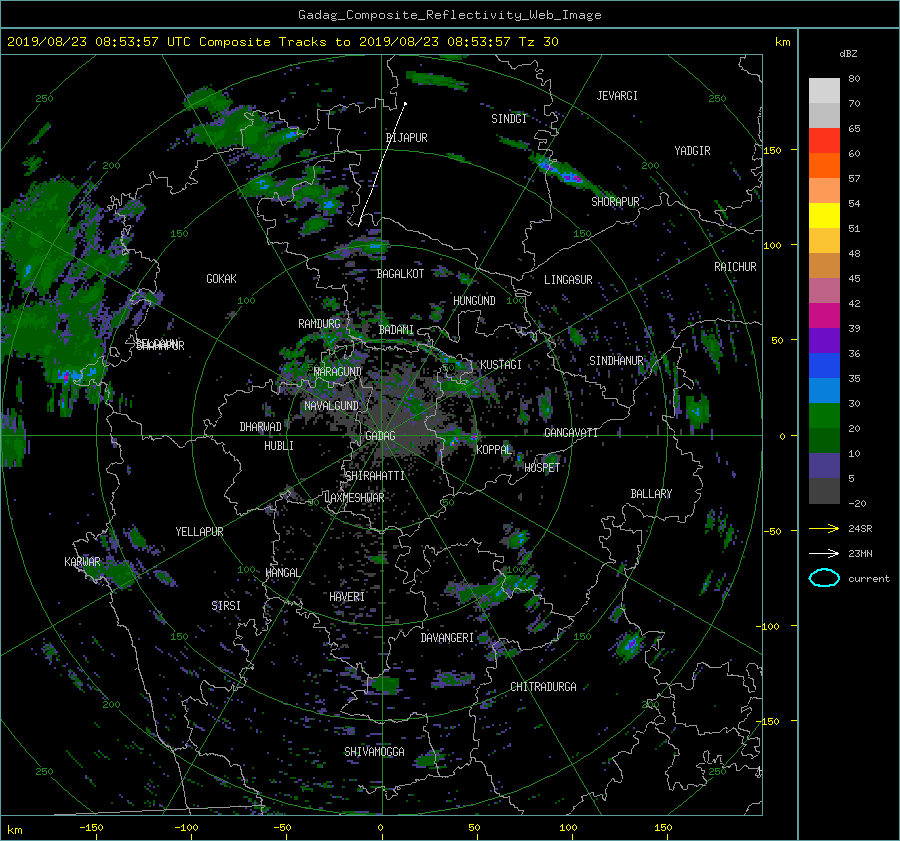Click the RAMDURG city label
This screenshot has height=841, width=900.
click(x=319, y=324)
